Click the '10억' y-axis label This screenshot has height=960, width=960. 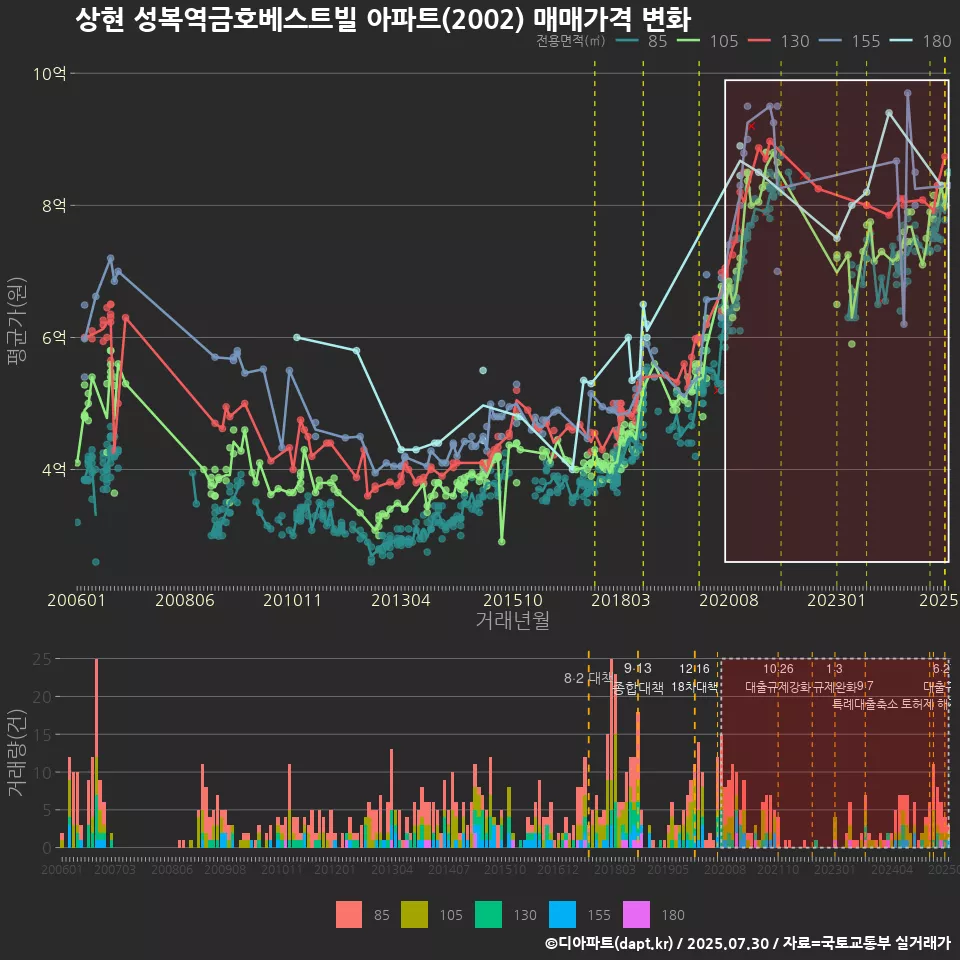coord(50,73)
